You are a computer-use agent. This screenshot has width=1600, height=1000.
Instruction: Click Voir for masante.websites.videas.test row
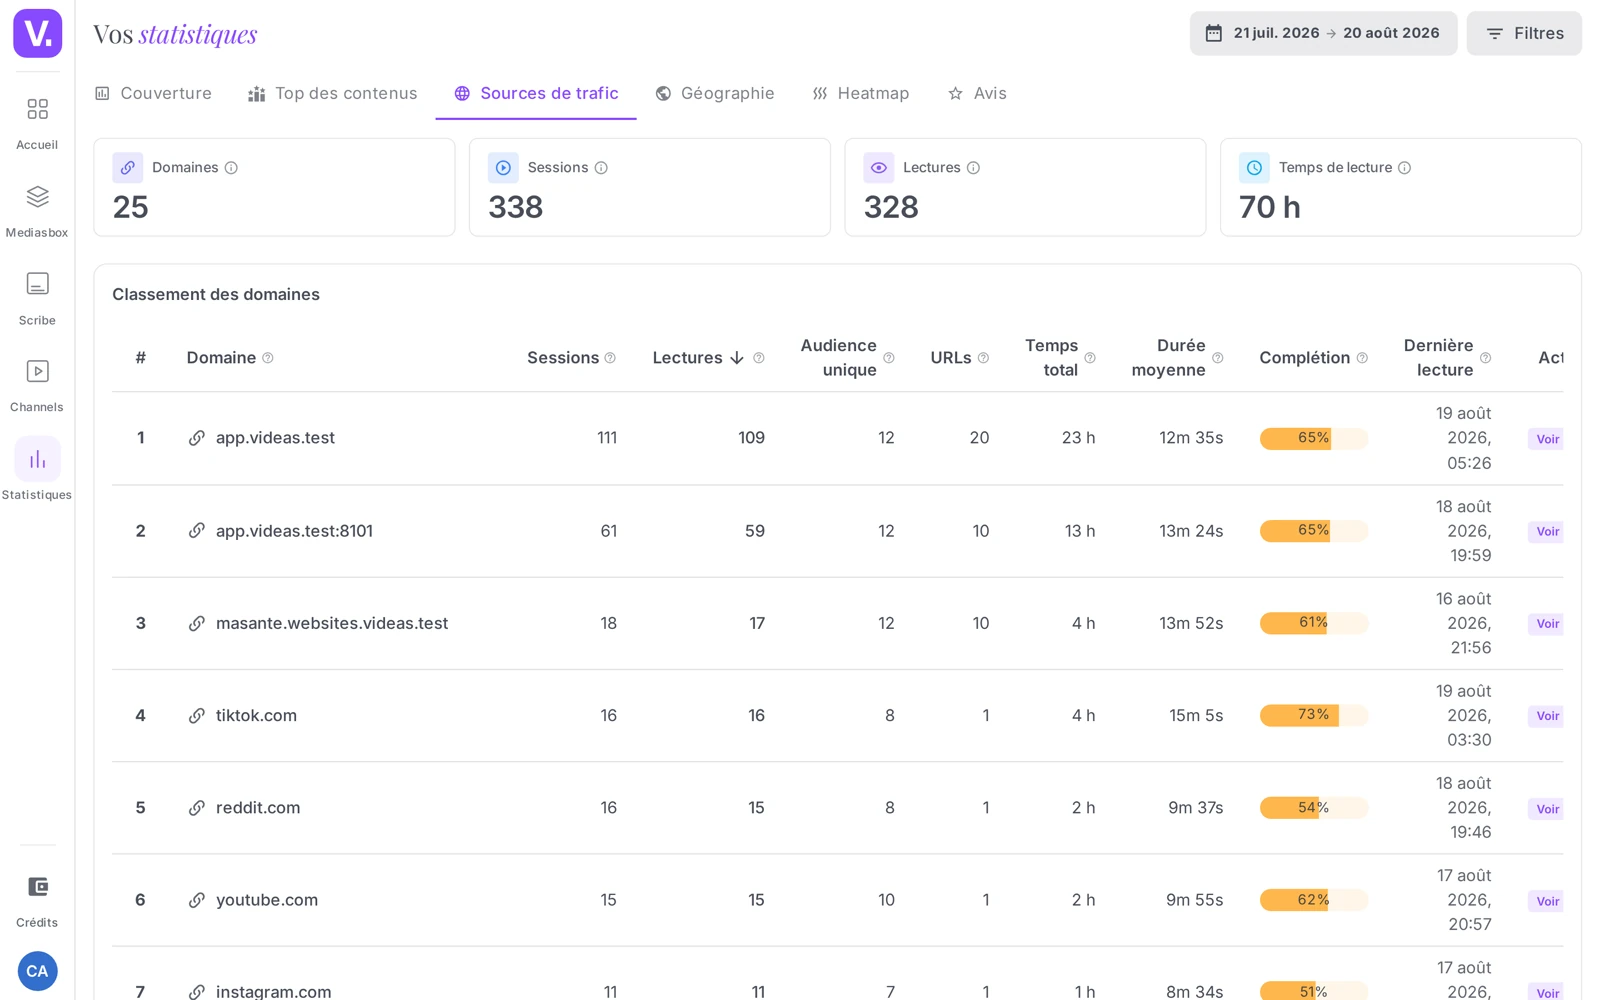pos(1547,624)
